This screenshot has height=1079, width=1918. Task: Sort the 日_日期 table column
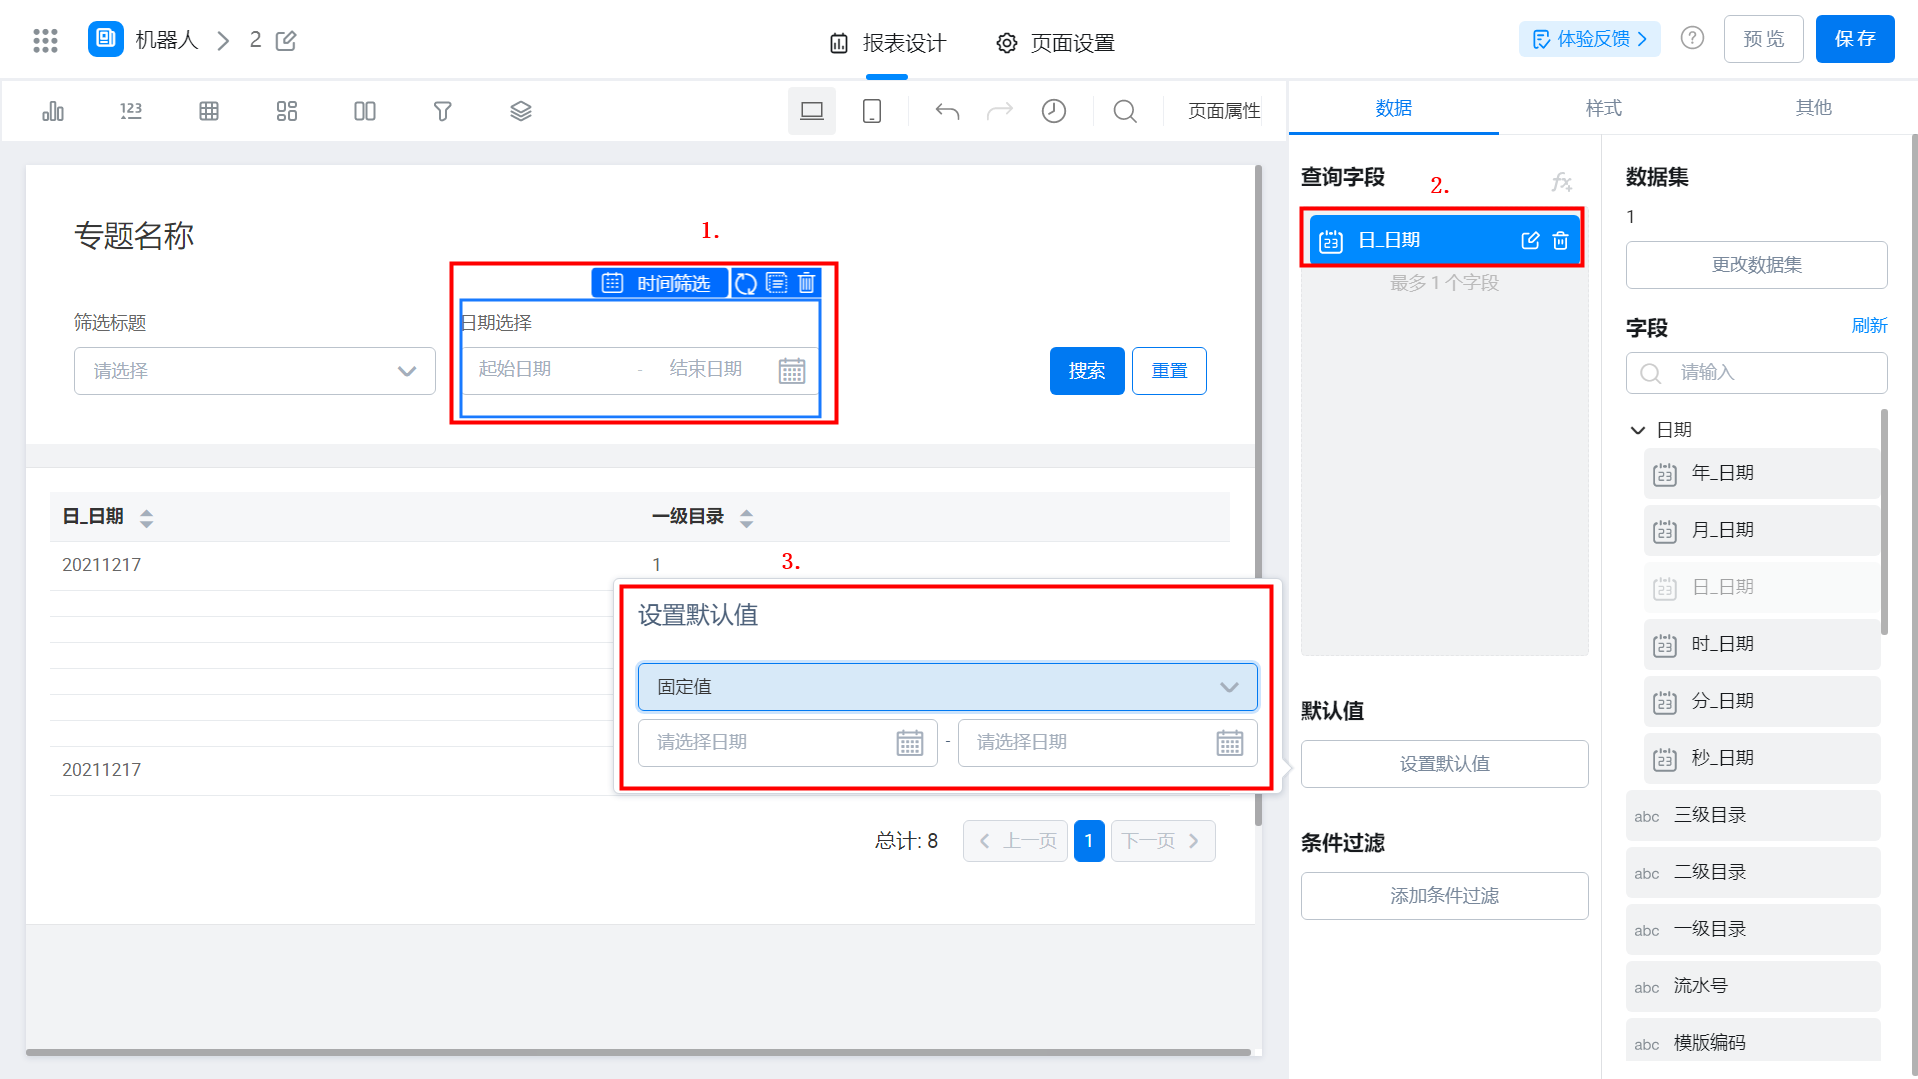(147, 518)
